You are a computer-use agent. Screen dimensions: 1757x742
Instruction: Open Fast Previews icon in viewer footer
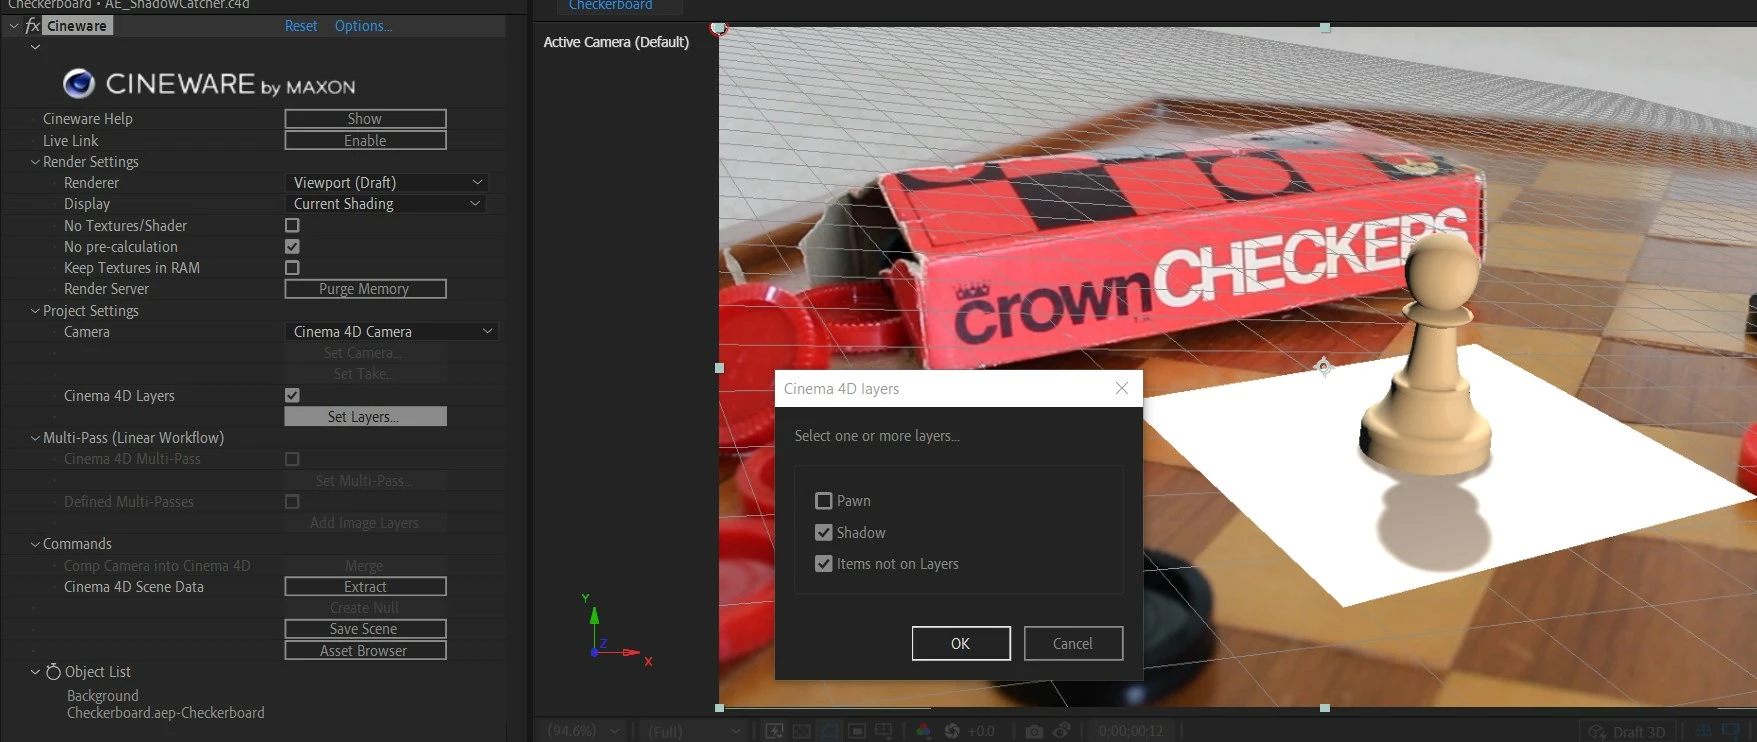774,731
